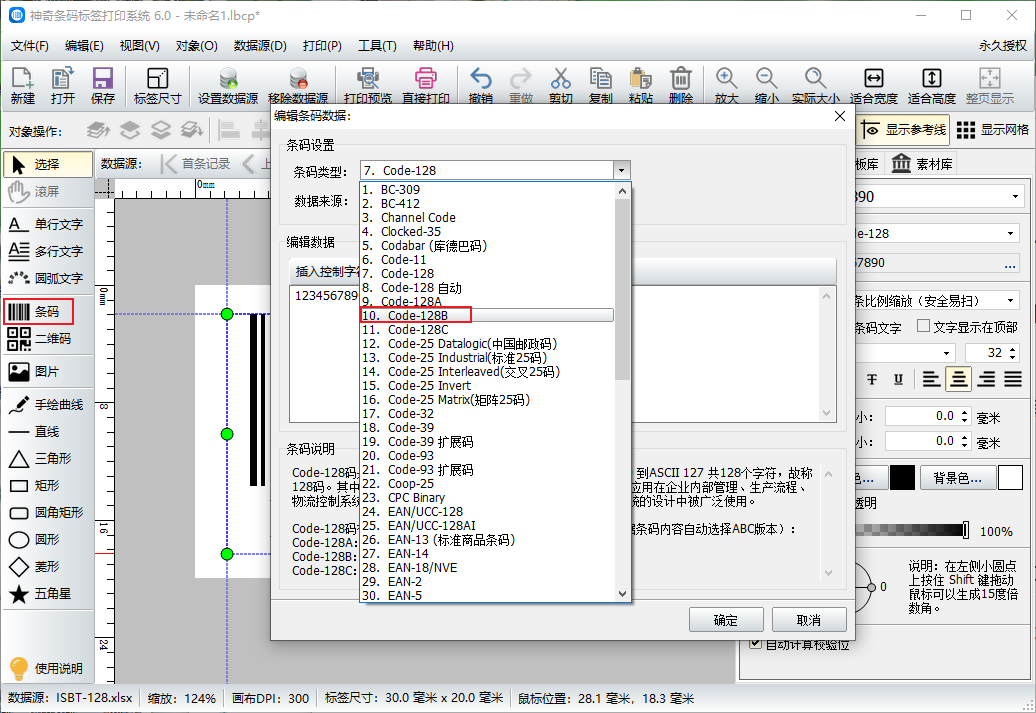Open the 编辑(E) menu
1036x713 pixels.
[84, 46]
